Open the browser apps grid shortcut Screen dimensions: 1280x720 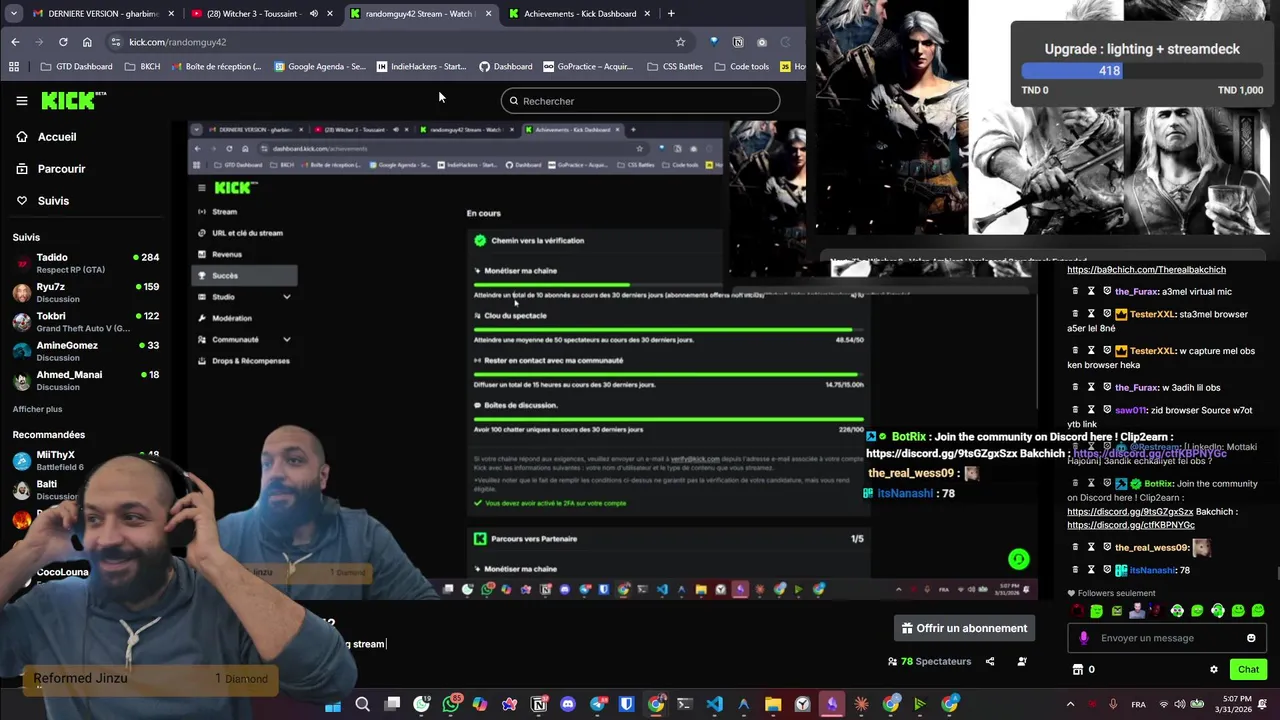tap(14, 67)
